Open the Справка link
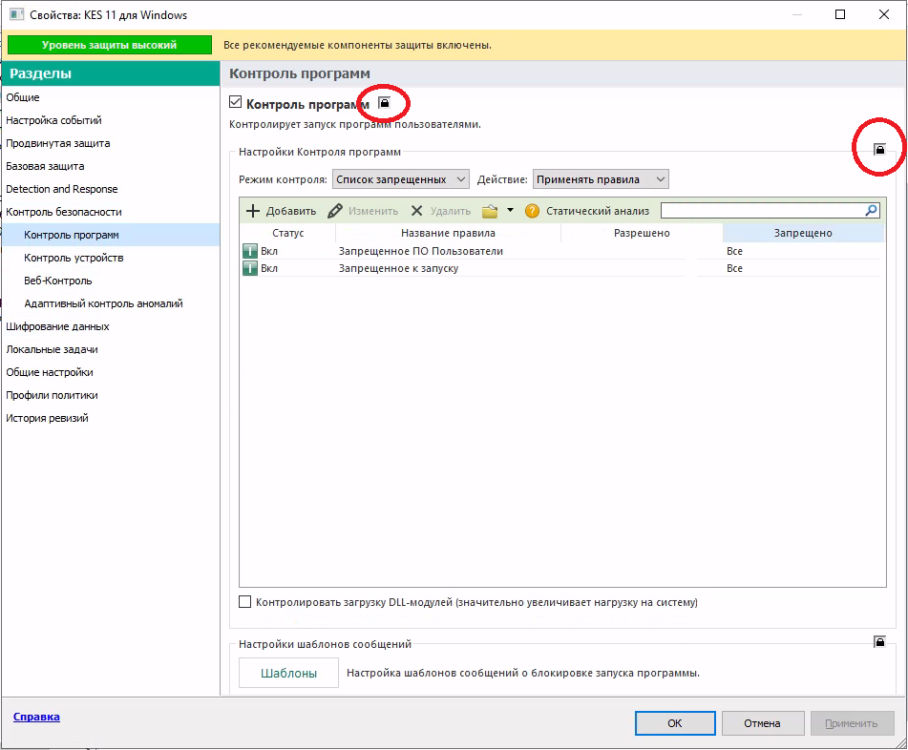 [36, 716]
